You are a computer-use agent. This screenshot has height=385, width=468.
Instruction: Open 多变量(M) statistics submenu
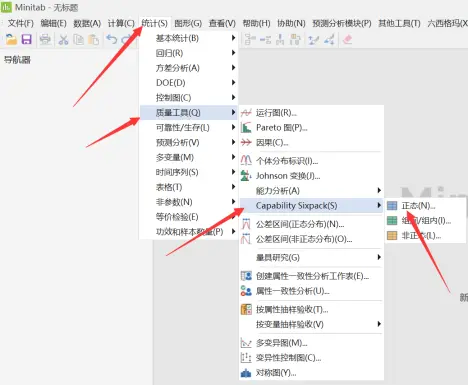coord(188,157)
